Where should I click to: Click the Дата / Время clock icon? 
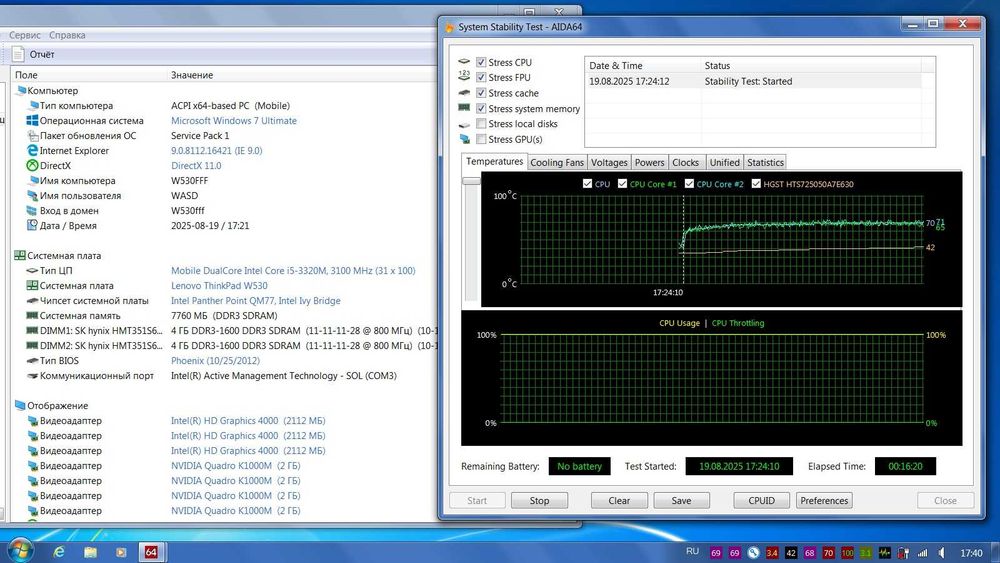point(33,225)
